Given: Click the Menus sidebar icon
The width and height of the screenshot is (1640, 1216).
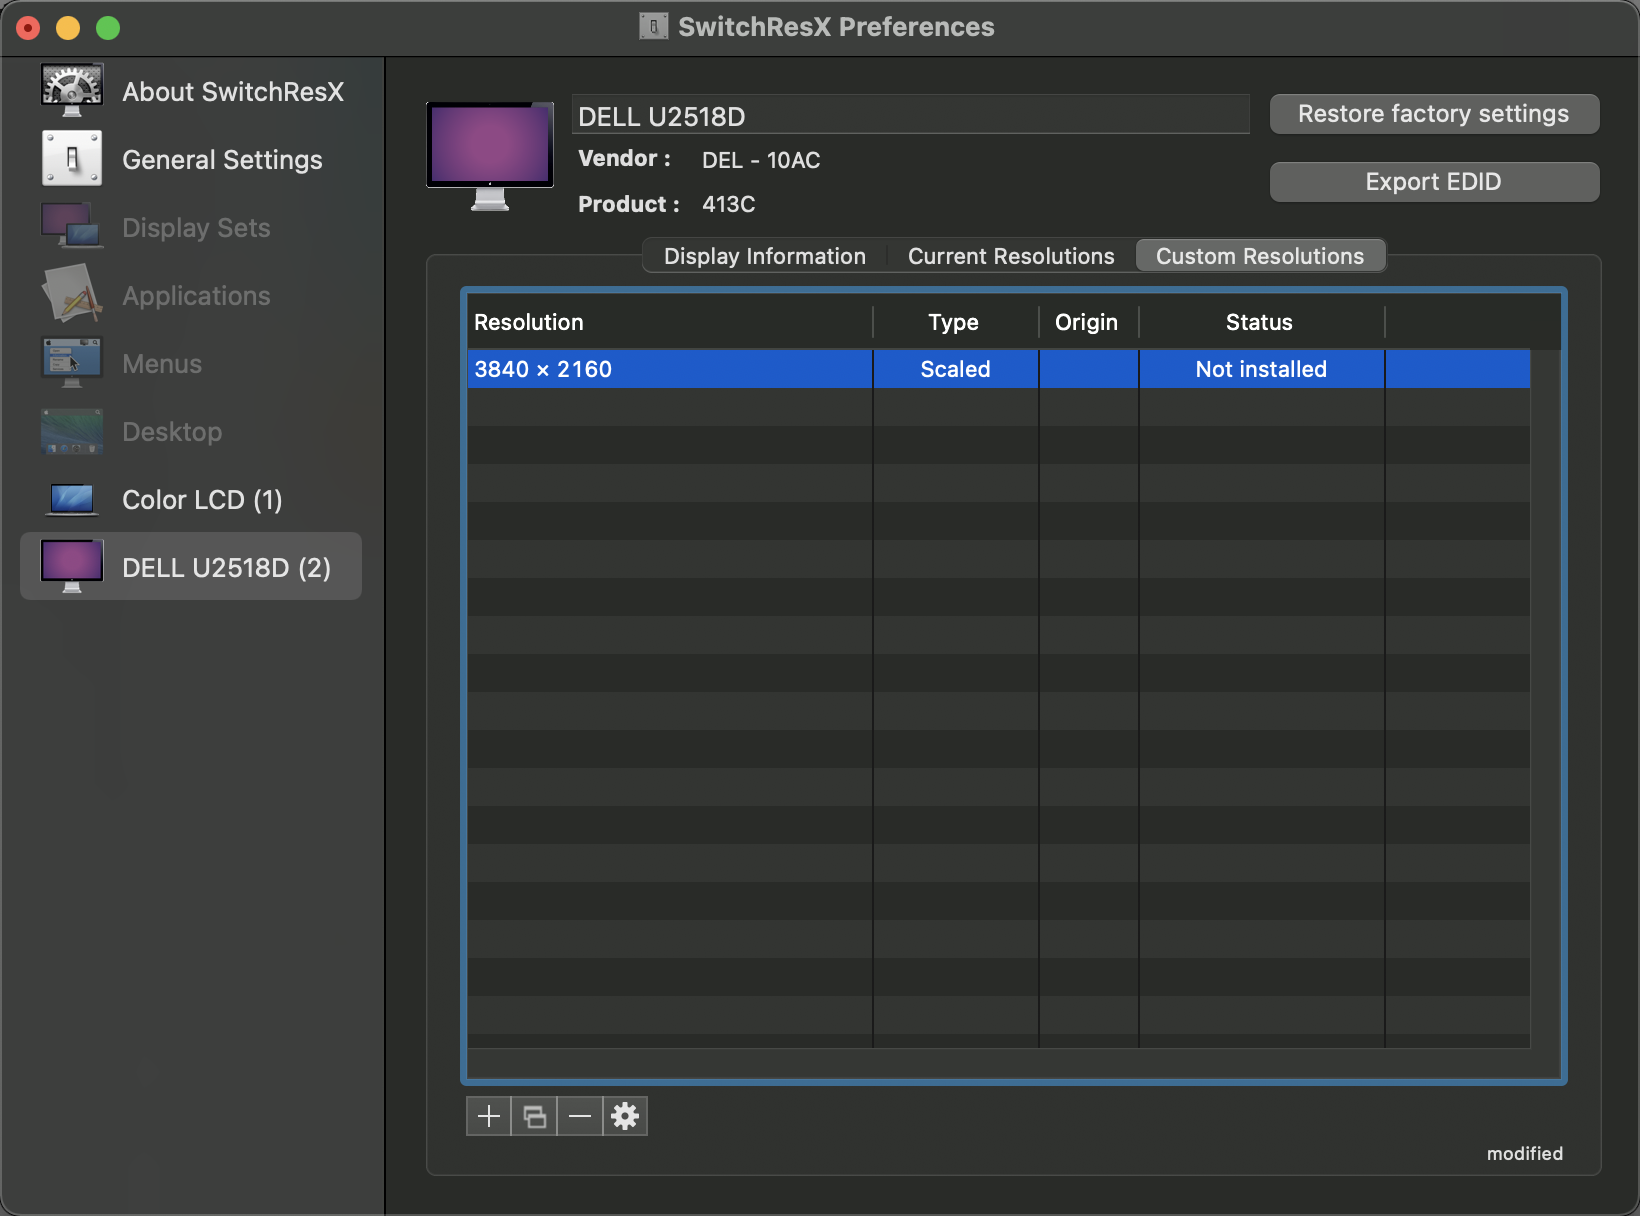Looking at the screenshot, I should pos(72,363).
